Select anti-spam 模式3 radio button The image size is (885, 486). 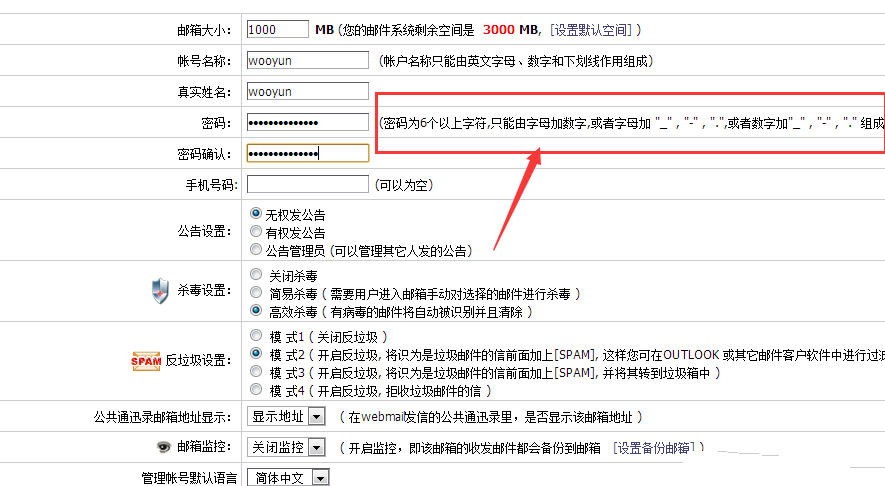256,372
